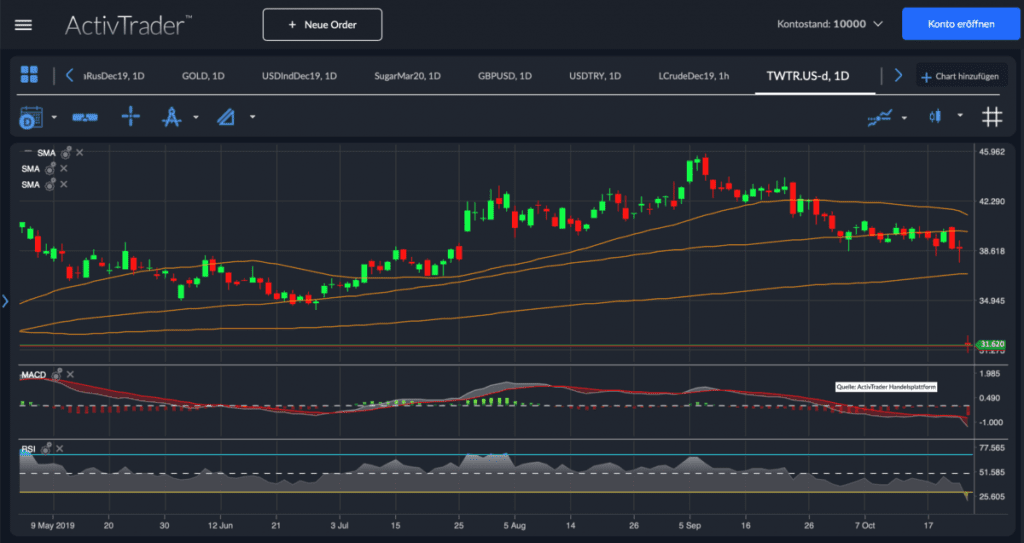Switch to the GOLD, 1D tab

(203, 76)
